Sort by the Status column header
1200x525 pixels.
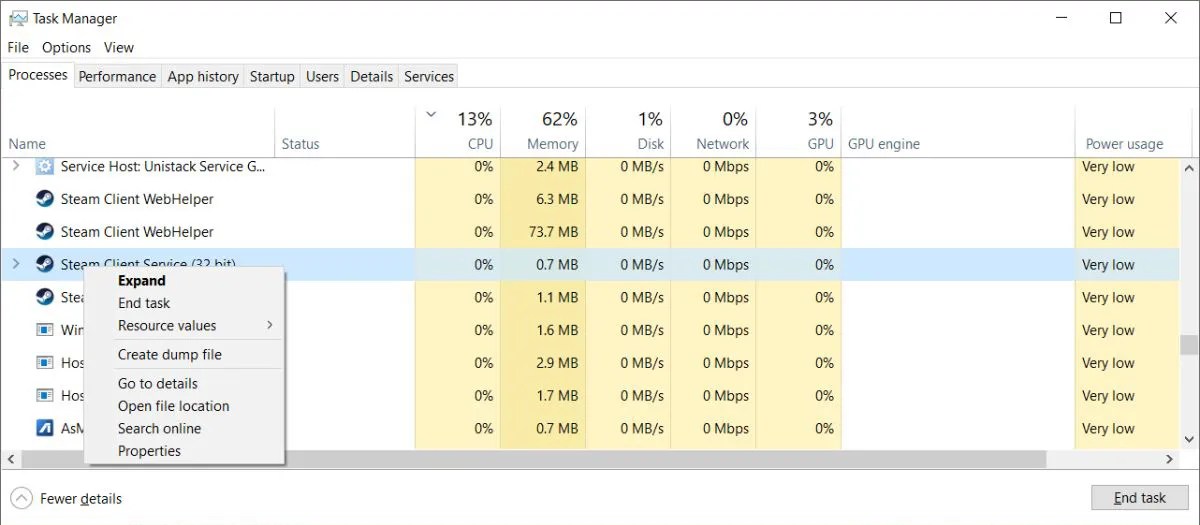345,131
